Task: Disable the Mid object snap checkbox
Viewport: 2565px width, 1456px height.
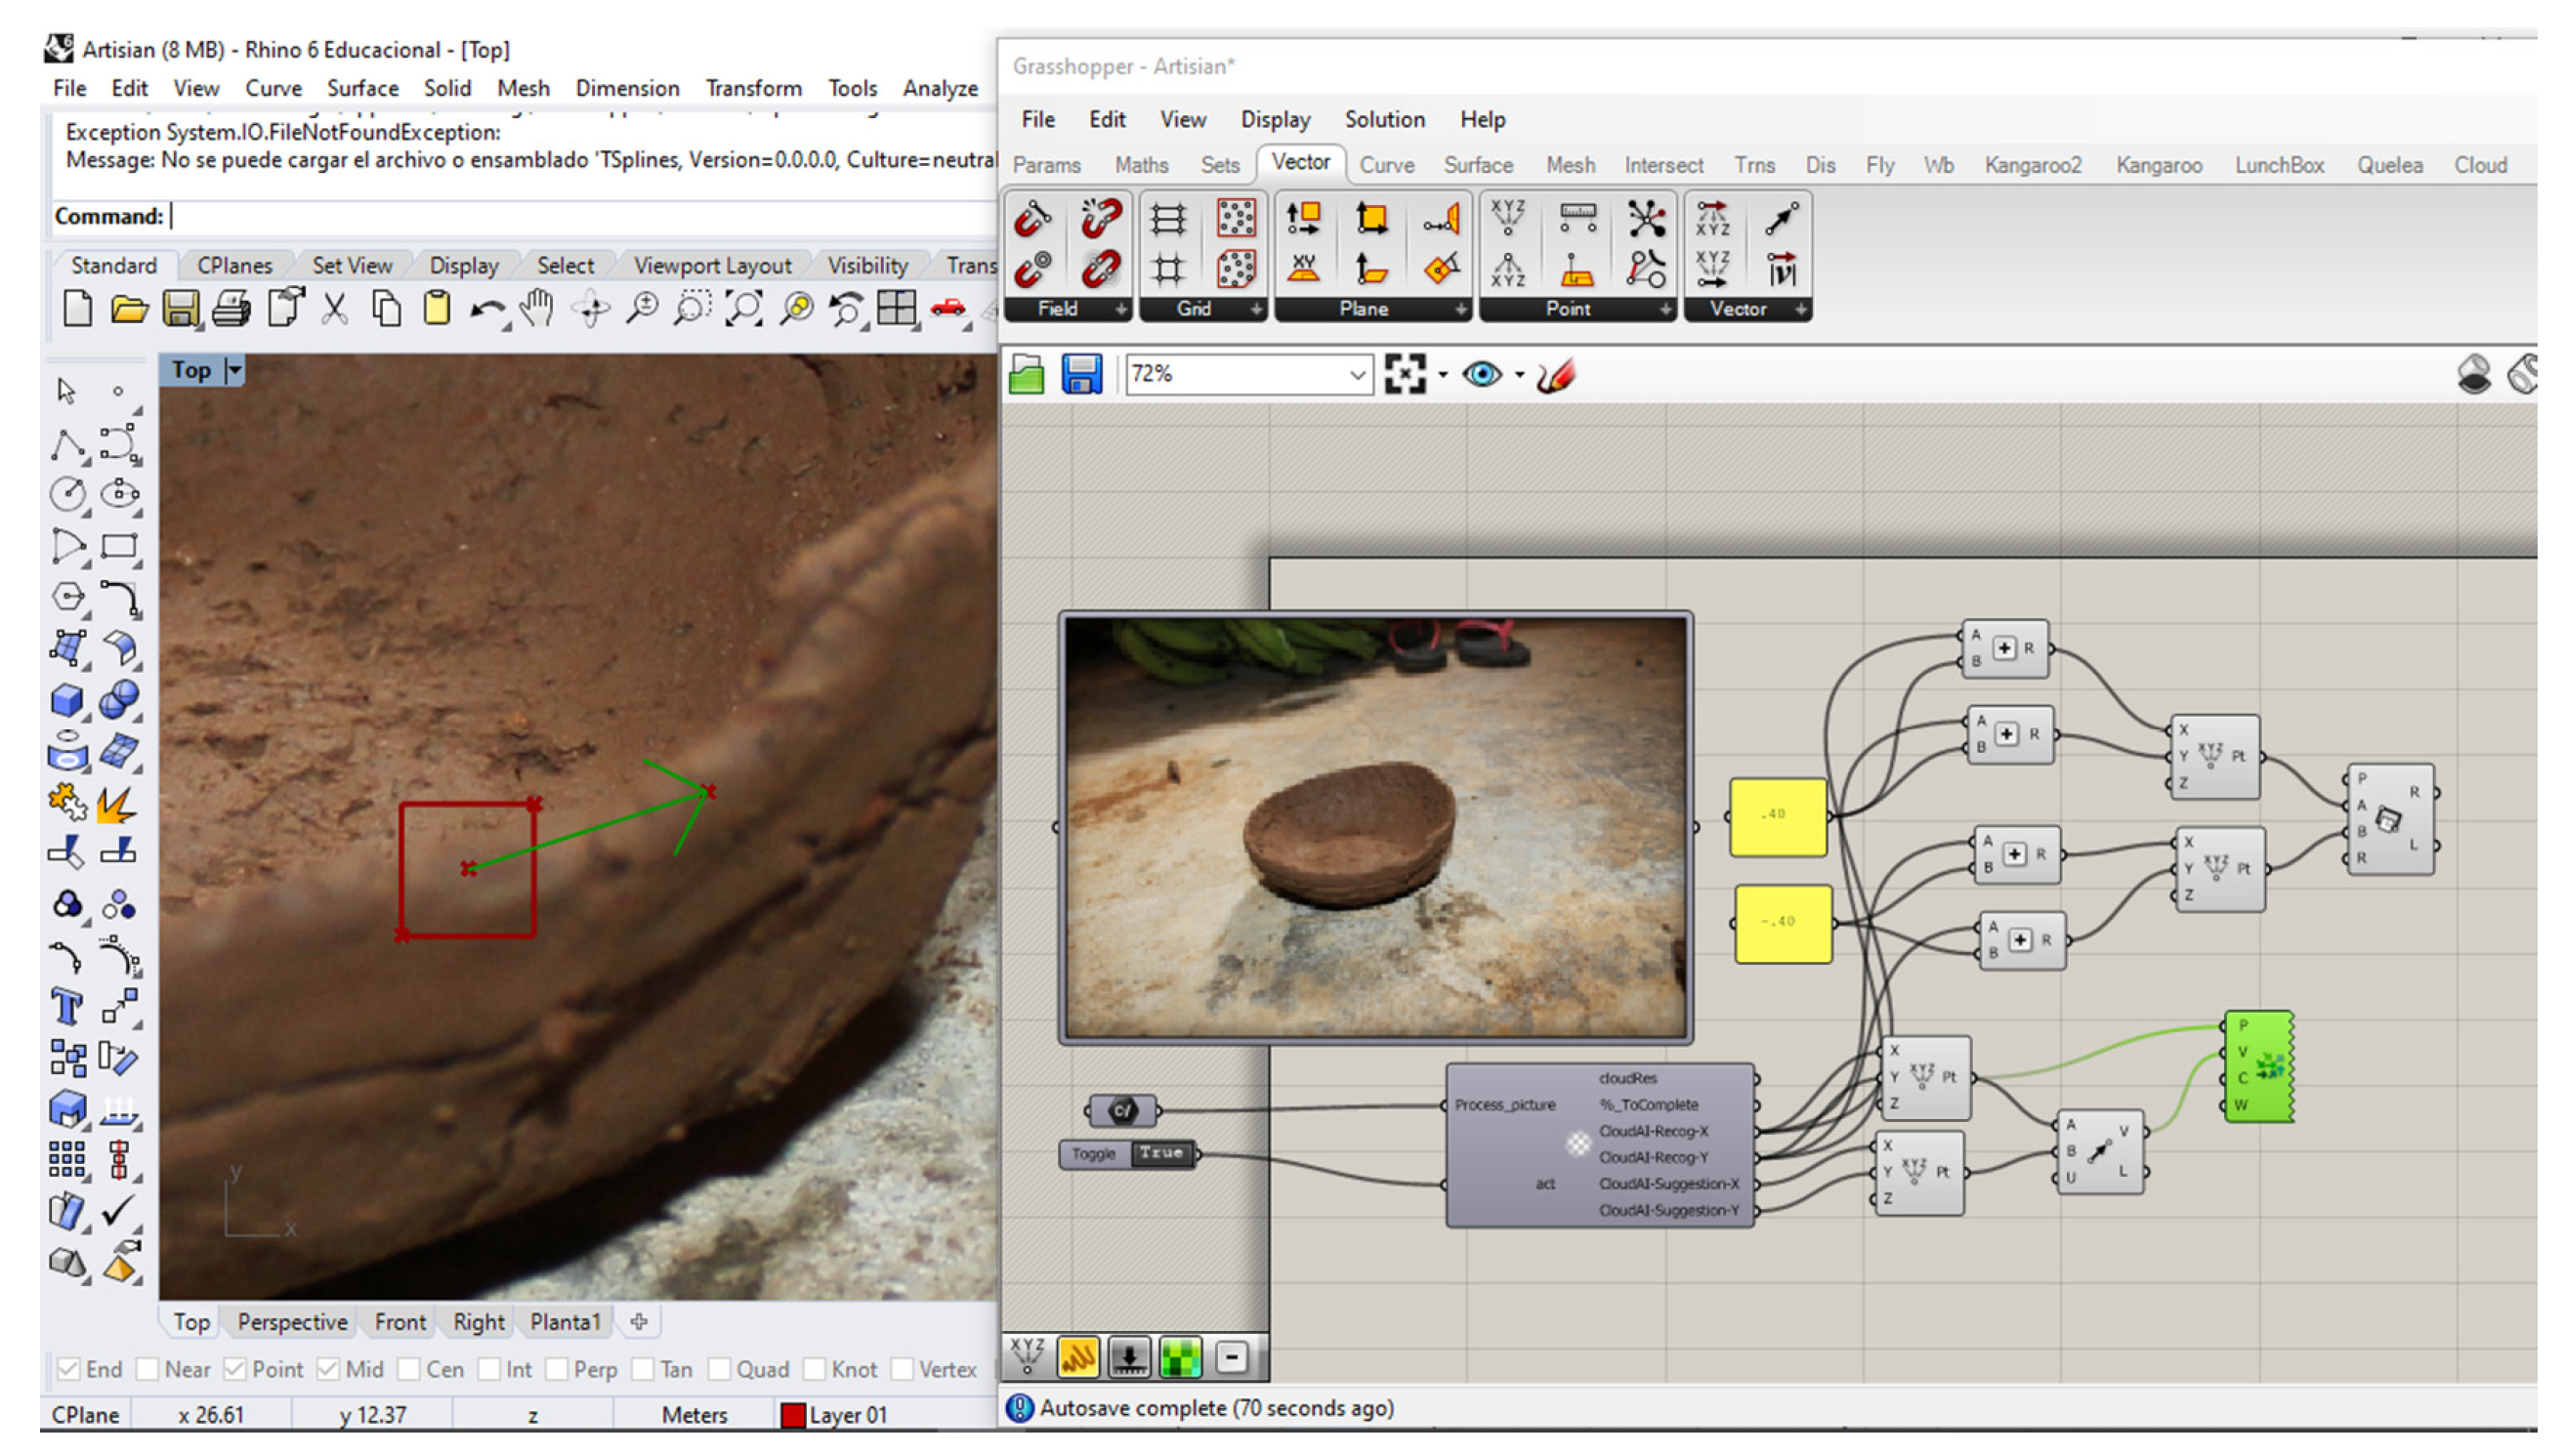Action: pos(328,1369)
